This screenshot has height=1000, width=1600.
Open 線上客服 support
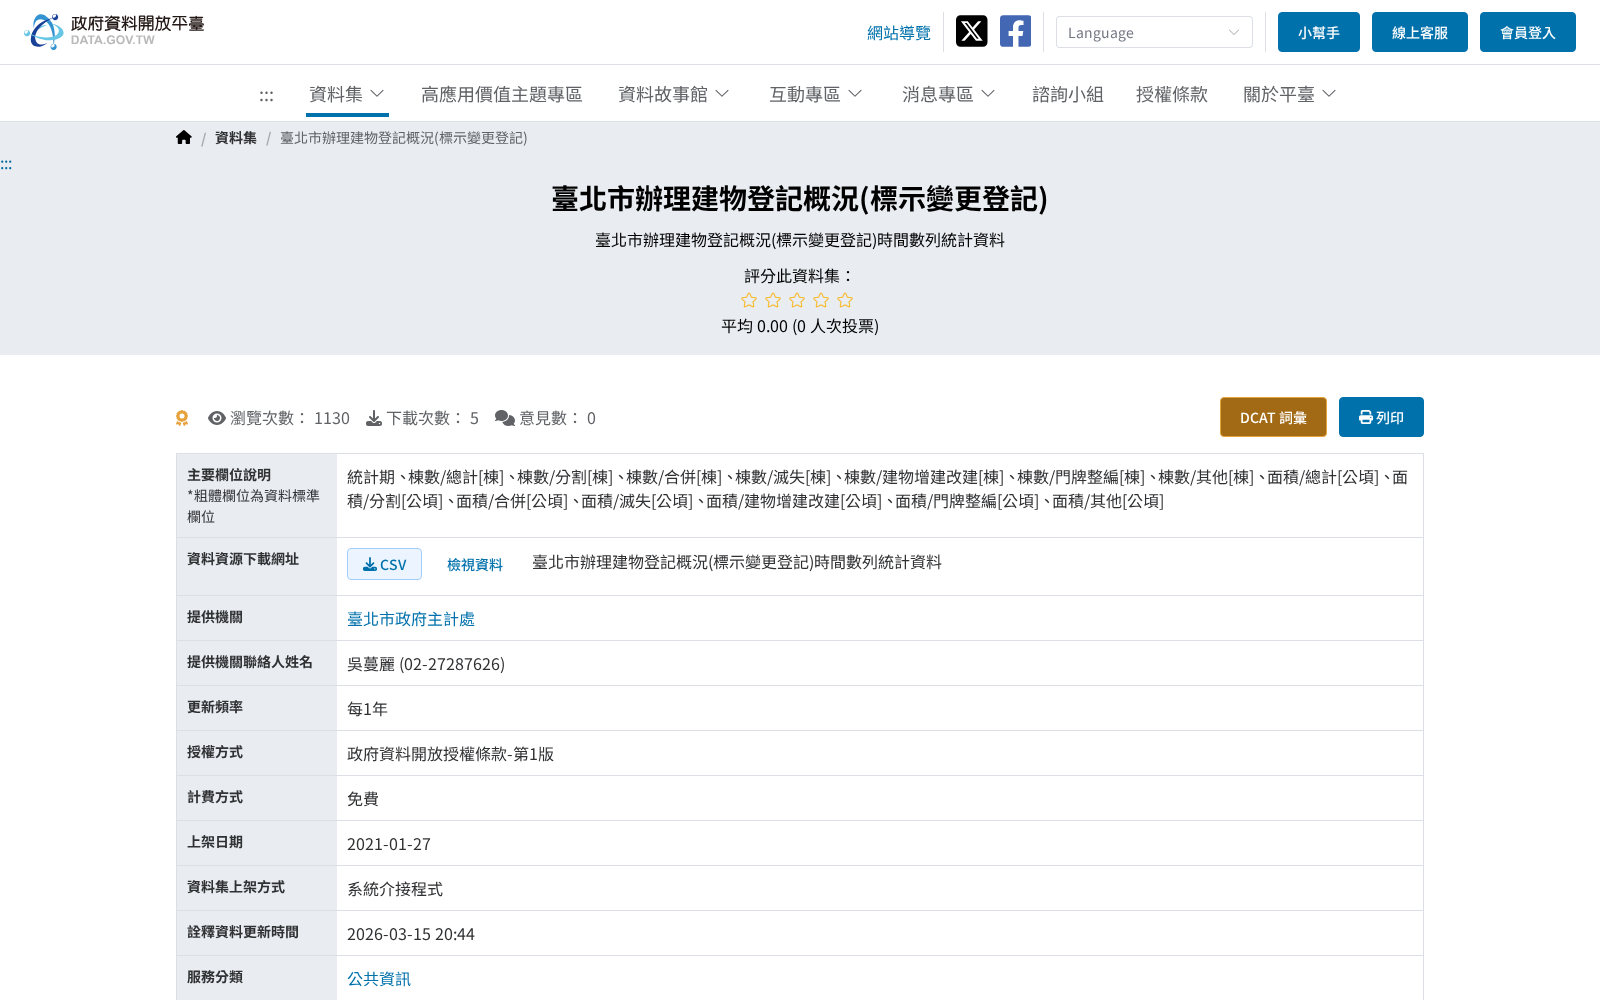1420,32
